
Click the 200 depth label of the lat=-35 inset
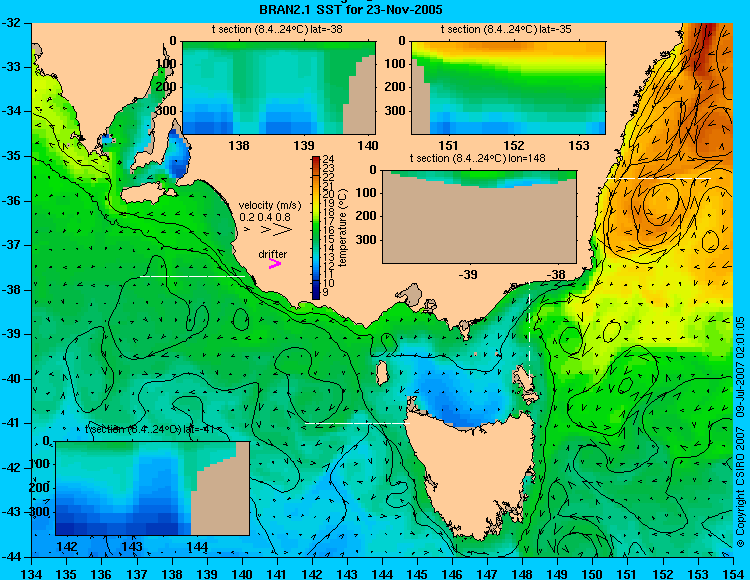coord(395,87)
